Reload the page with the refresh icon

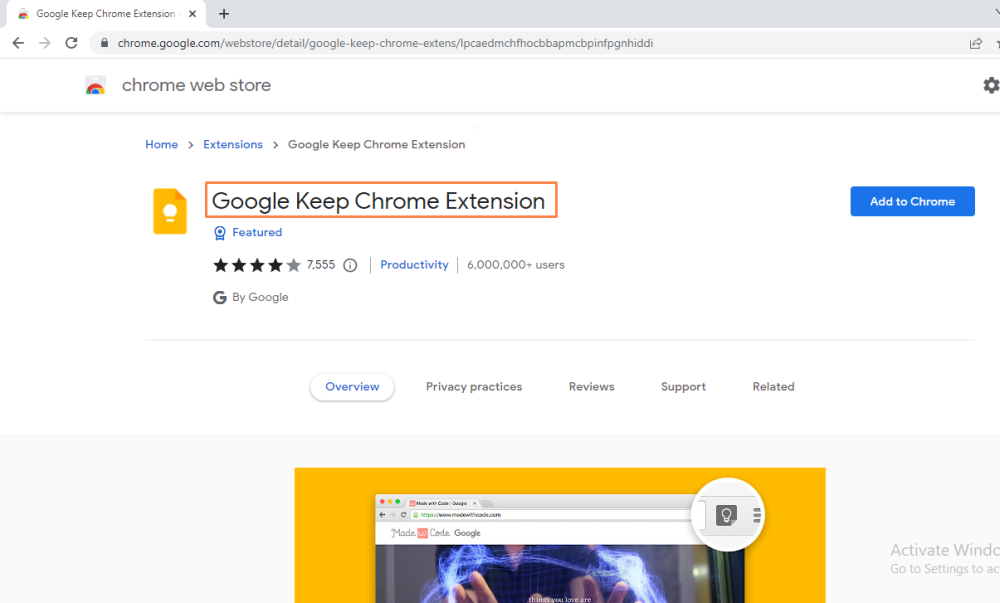(x=71, y=43)
